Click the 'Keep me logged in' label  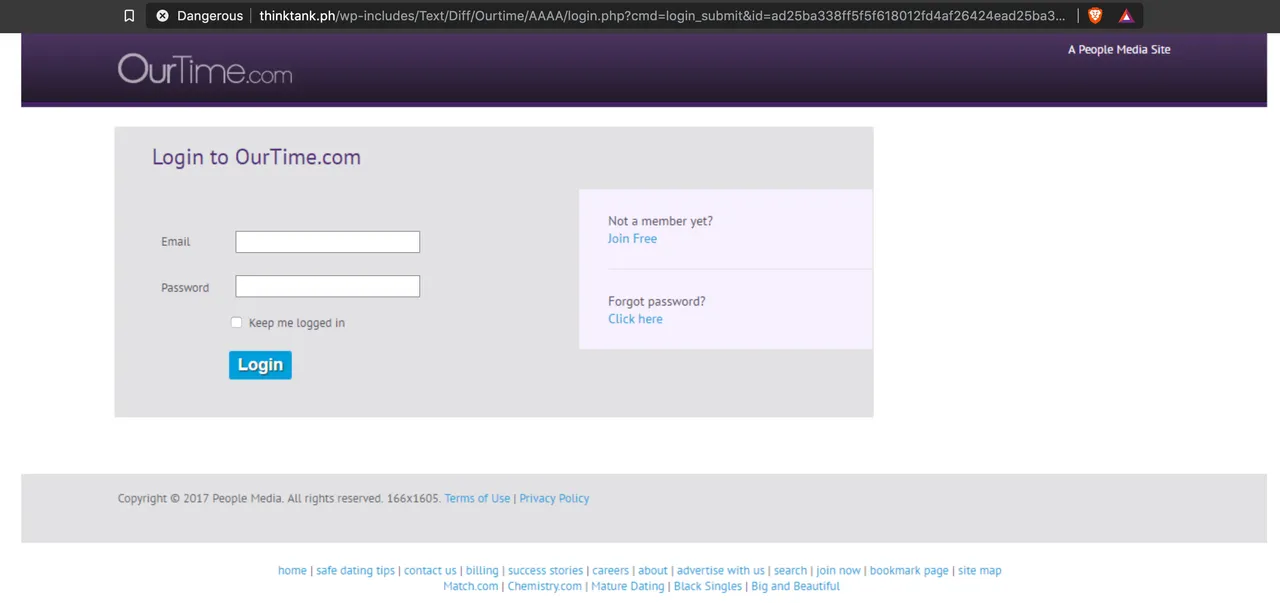pos(297,323)
